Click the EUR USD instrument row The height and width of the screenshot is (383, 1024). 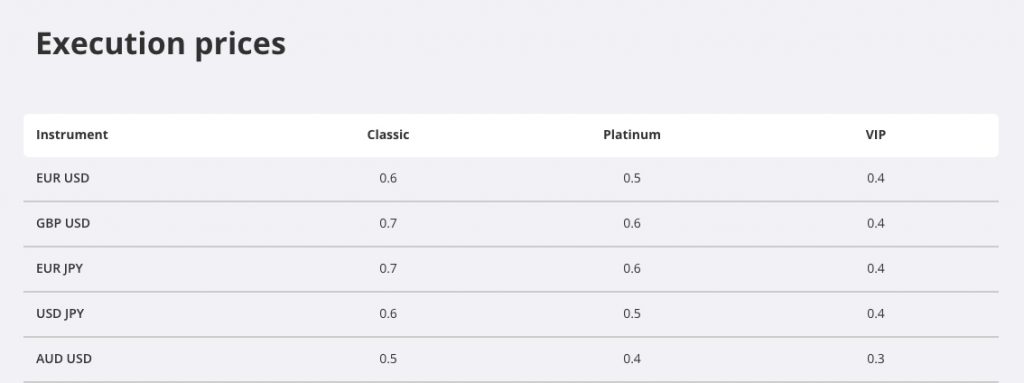(511, 178)
